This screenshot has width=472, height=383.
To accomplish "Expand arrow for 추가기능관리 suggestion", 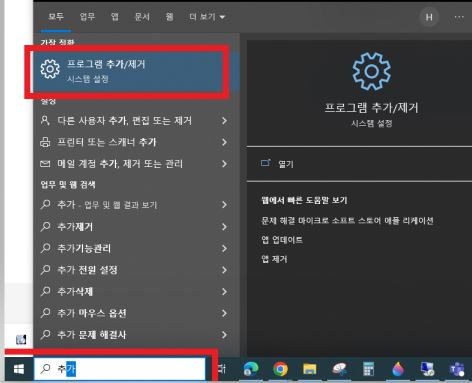I will (x=225, y=248).
